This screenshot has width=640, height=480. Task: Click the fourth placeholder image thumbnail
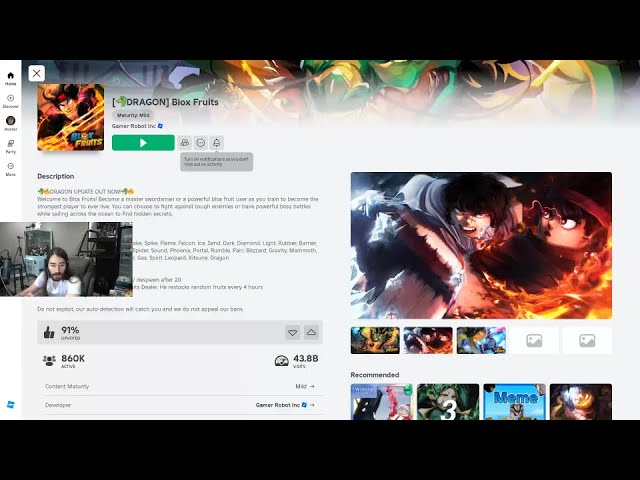[x=534, y=340]
